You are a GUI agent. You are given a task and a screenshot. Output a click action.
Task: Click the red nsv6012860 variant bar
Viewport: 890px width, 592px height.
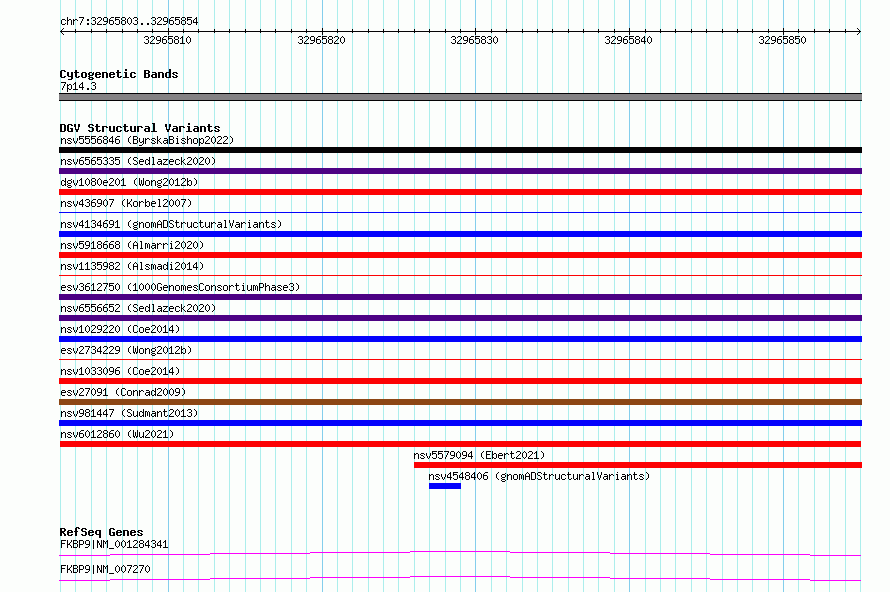point(460,444)
